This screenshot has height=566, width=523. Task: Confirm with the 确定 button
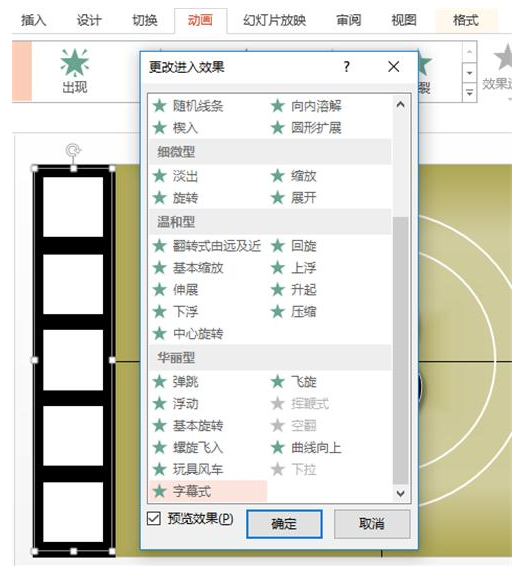click(x=284, y=524)
